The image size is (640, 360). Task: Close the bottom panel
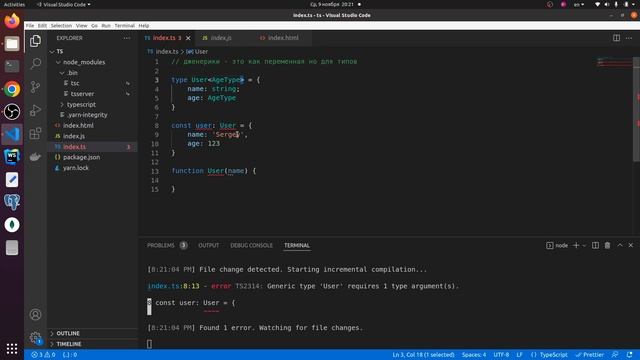(x=631, y=245)
